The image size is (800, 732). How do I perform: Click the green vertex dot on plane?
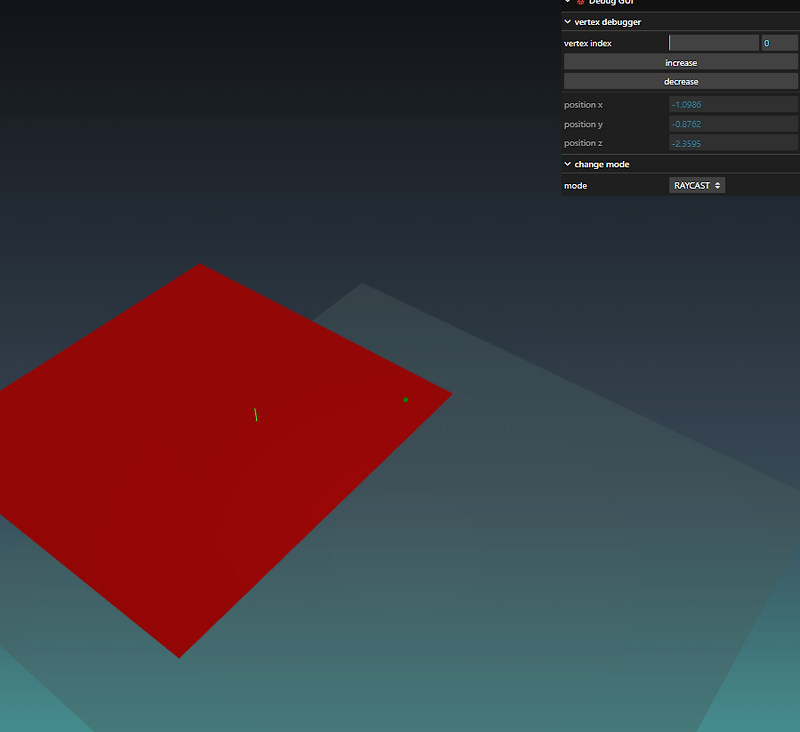(406, 400)
